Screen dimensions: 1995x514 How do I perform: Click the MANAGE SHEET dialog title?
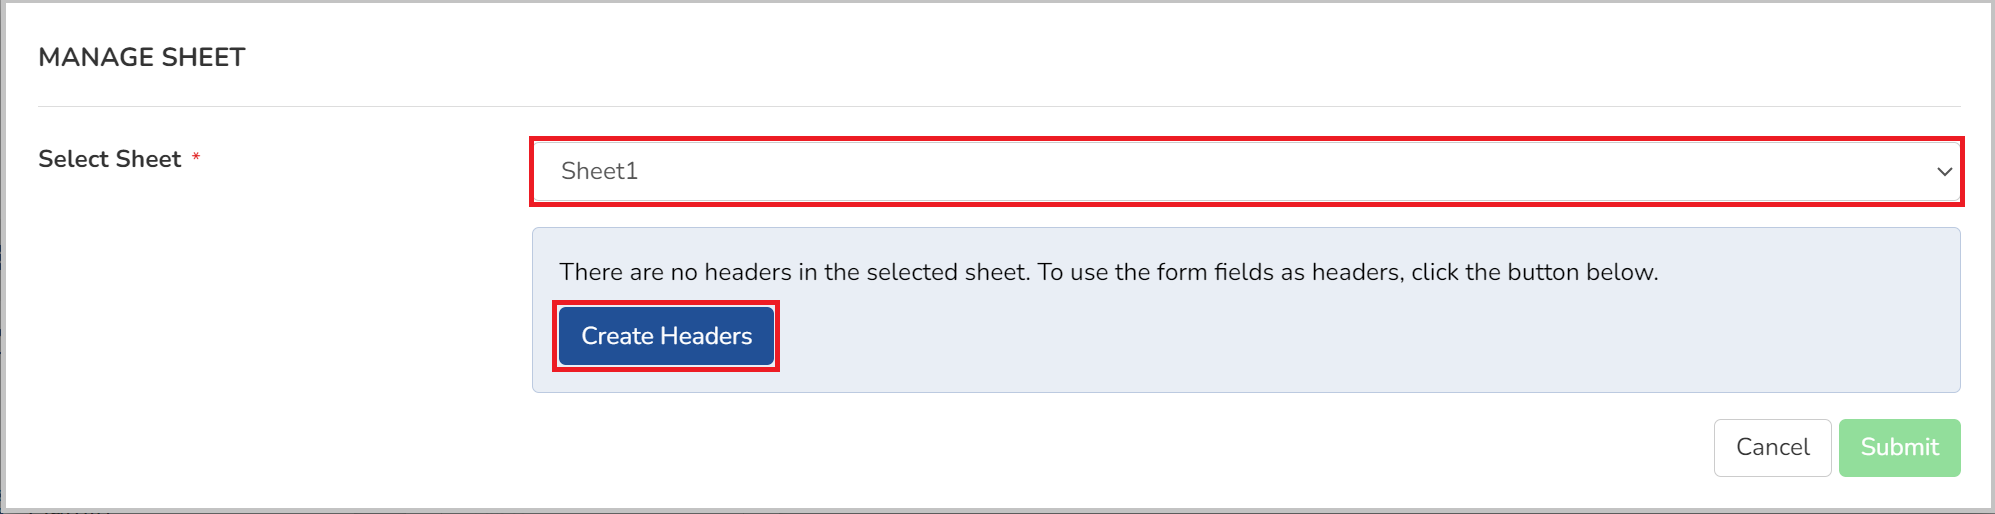(142, 57)
